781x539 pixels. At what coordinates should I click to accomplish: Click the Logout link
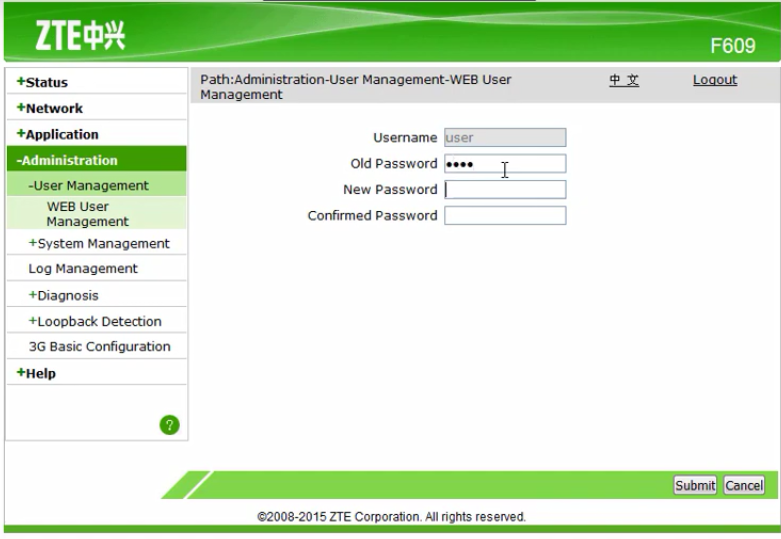click(x=715, y=80)
